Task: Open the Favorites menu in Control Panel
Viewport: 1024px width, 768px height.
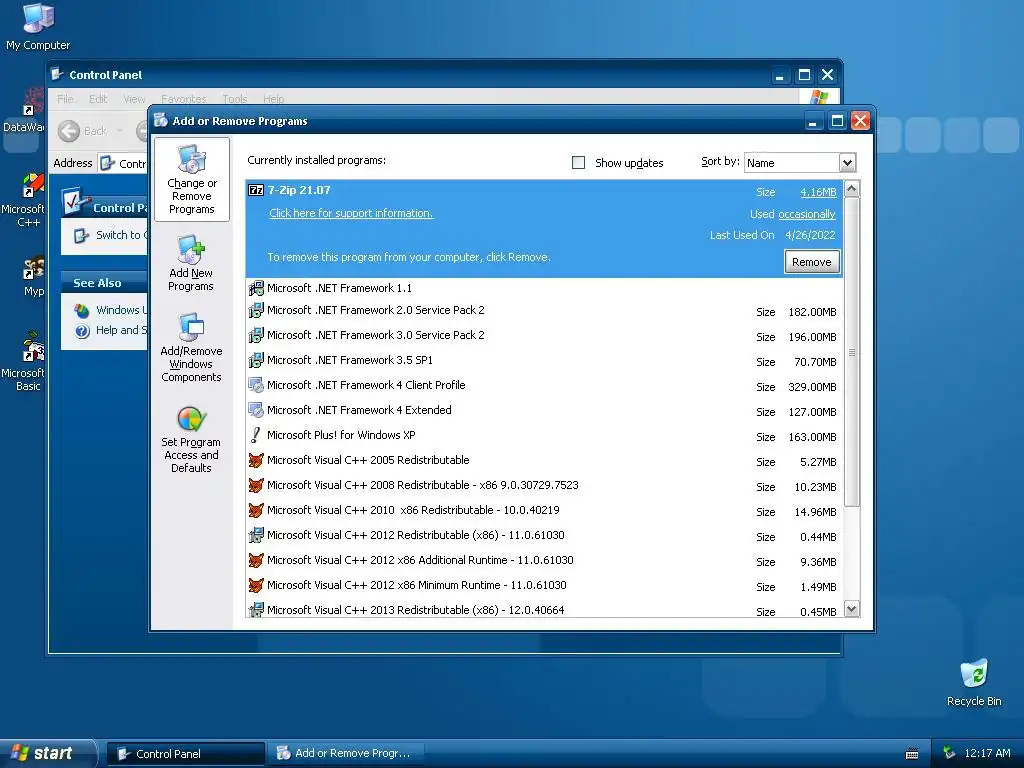Action: (184, 99)
